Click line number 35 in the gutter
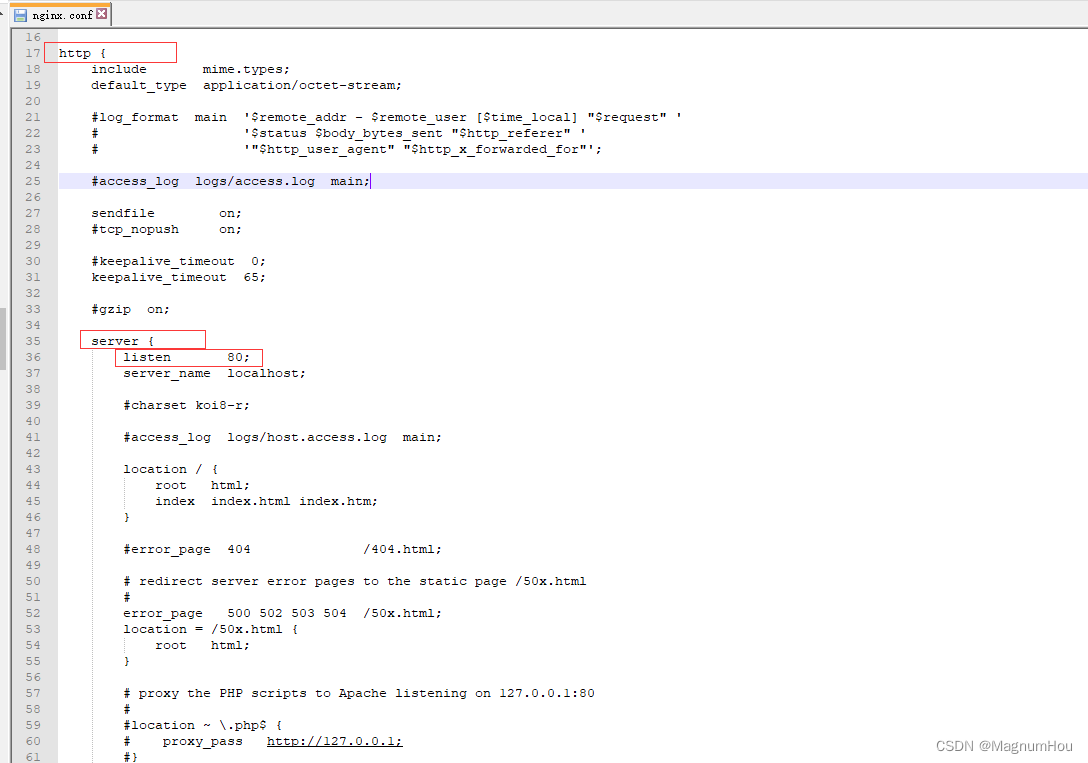1088x763 pixels. [x=33, y=341]
